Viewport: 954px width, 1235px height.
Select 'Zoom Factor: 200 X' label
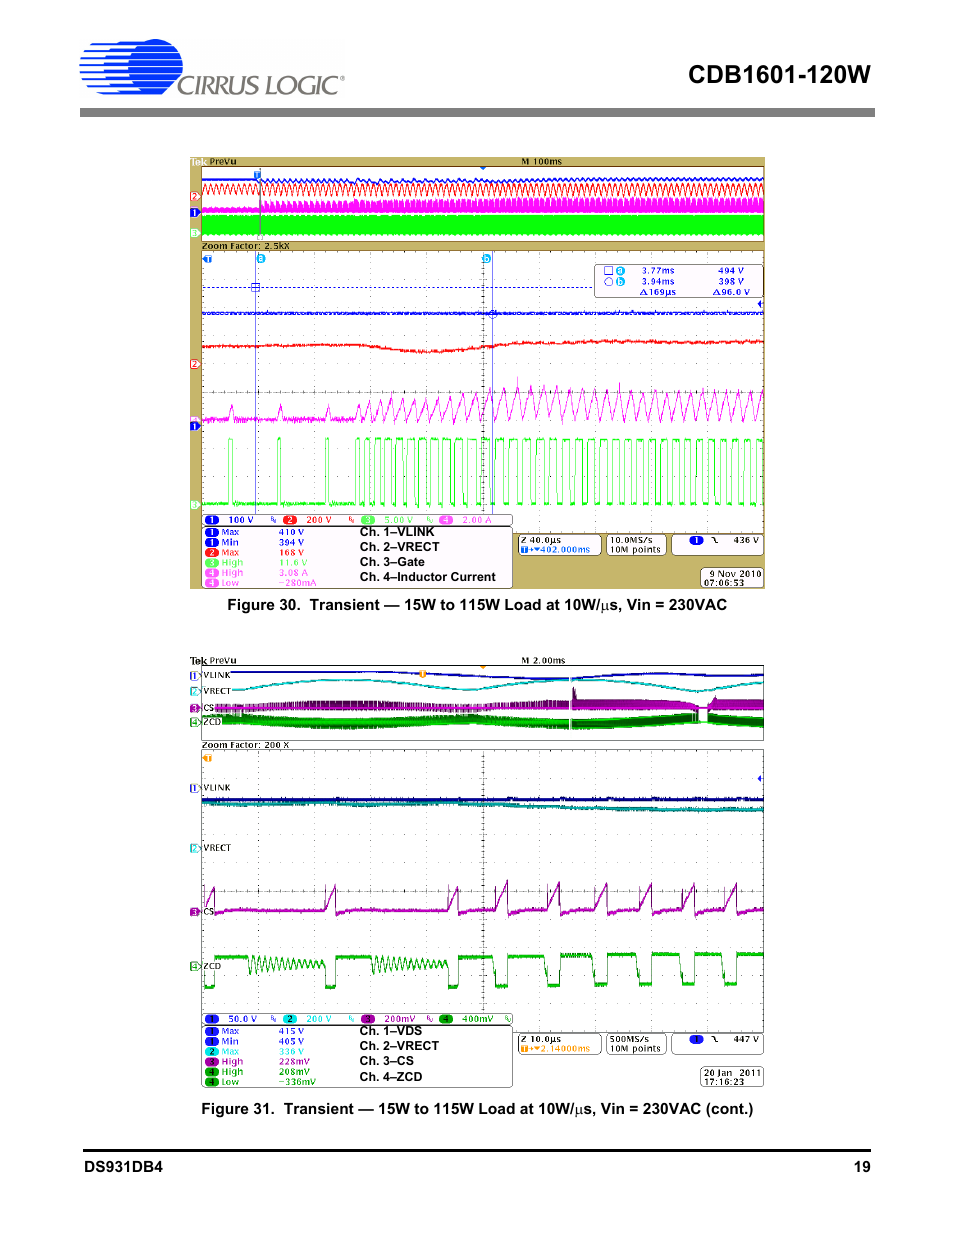coord(246,745)
